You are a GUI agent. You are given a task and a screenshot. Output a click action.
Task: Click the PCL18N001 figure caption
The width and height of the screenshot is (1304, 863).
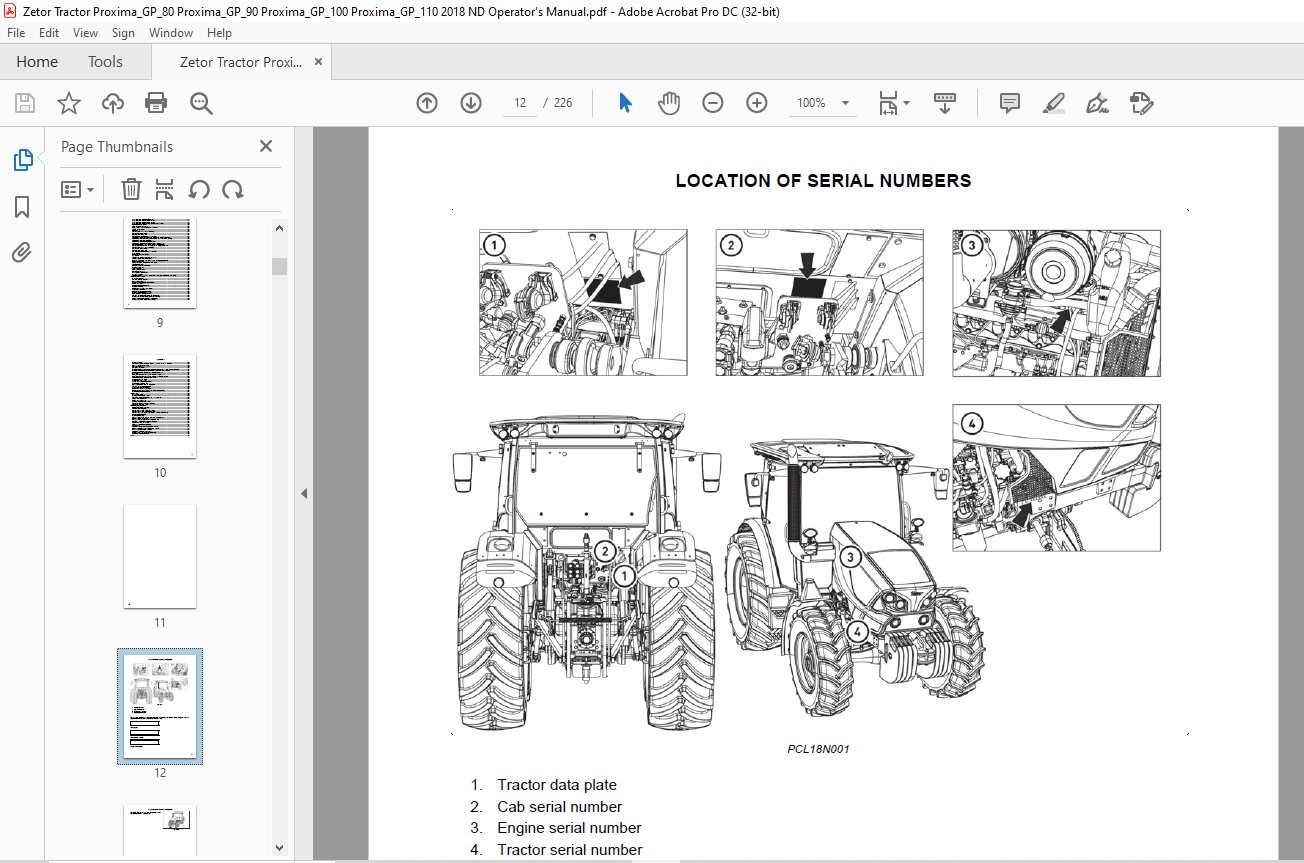point(818,749)
